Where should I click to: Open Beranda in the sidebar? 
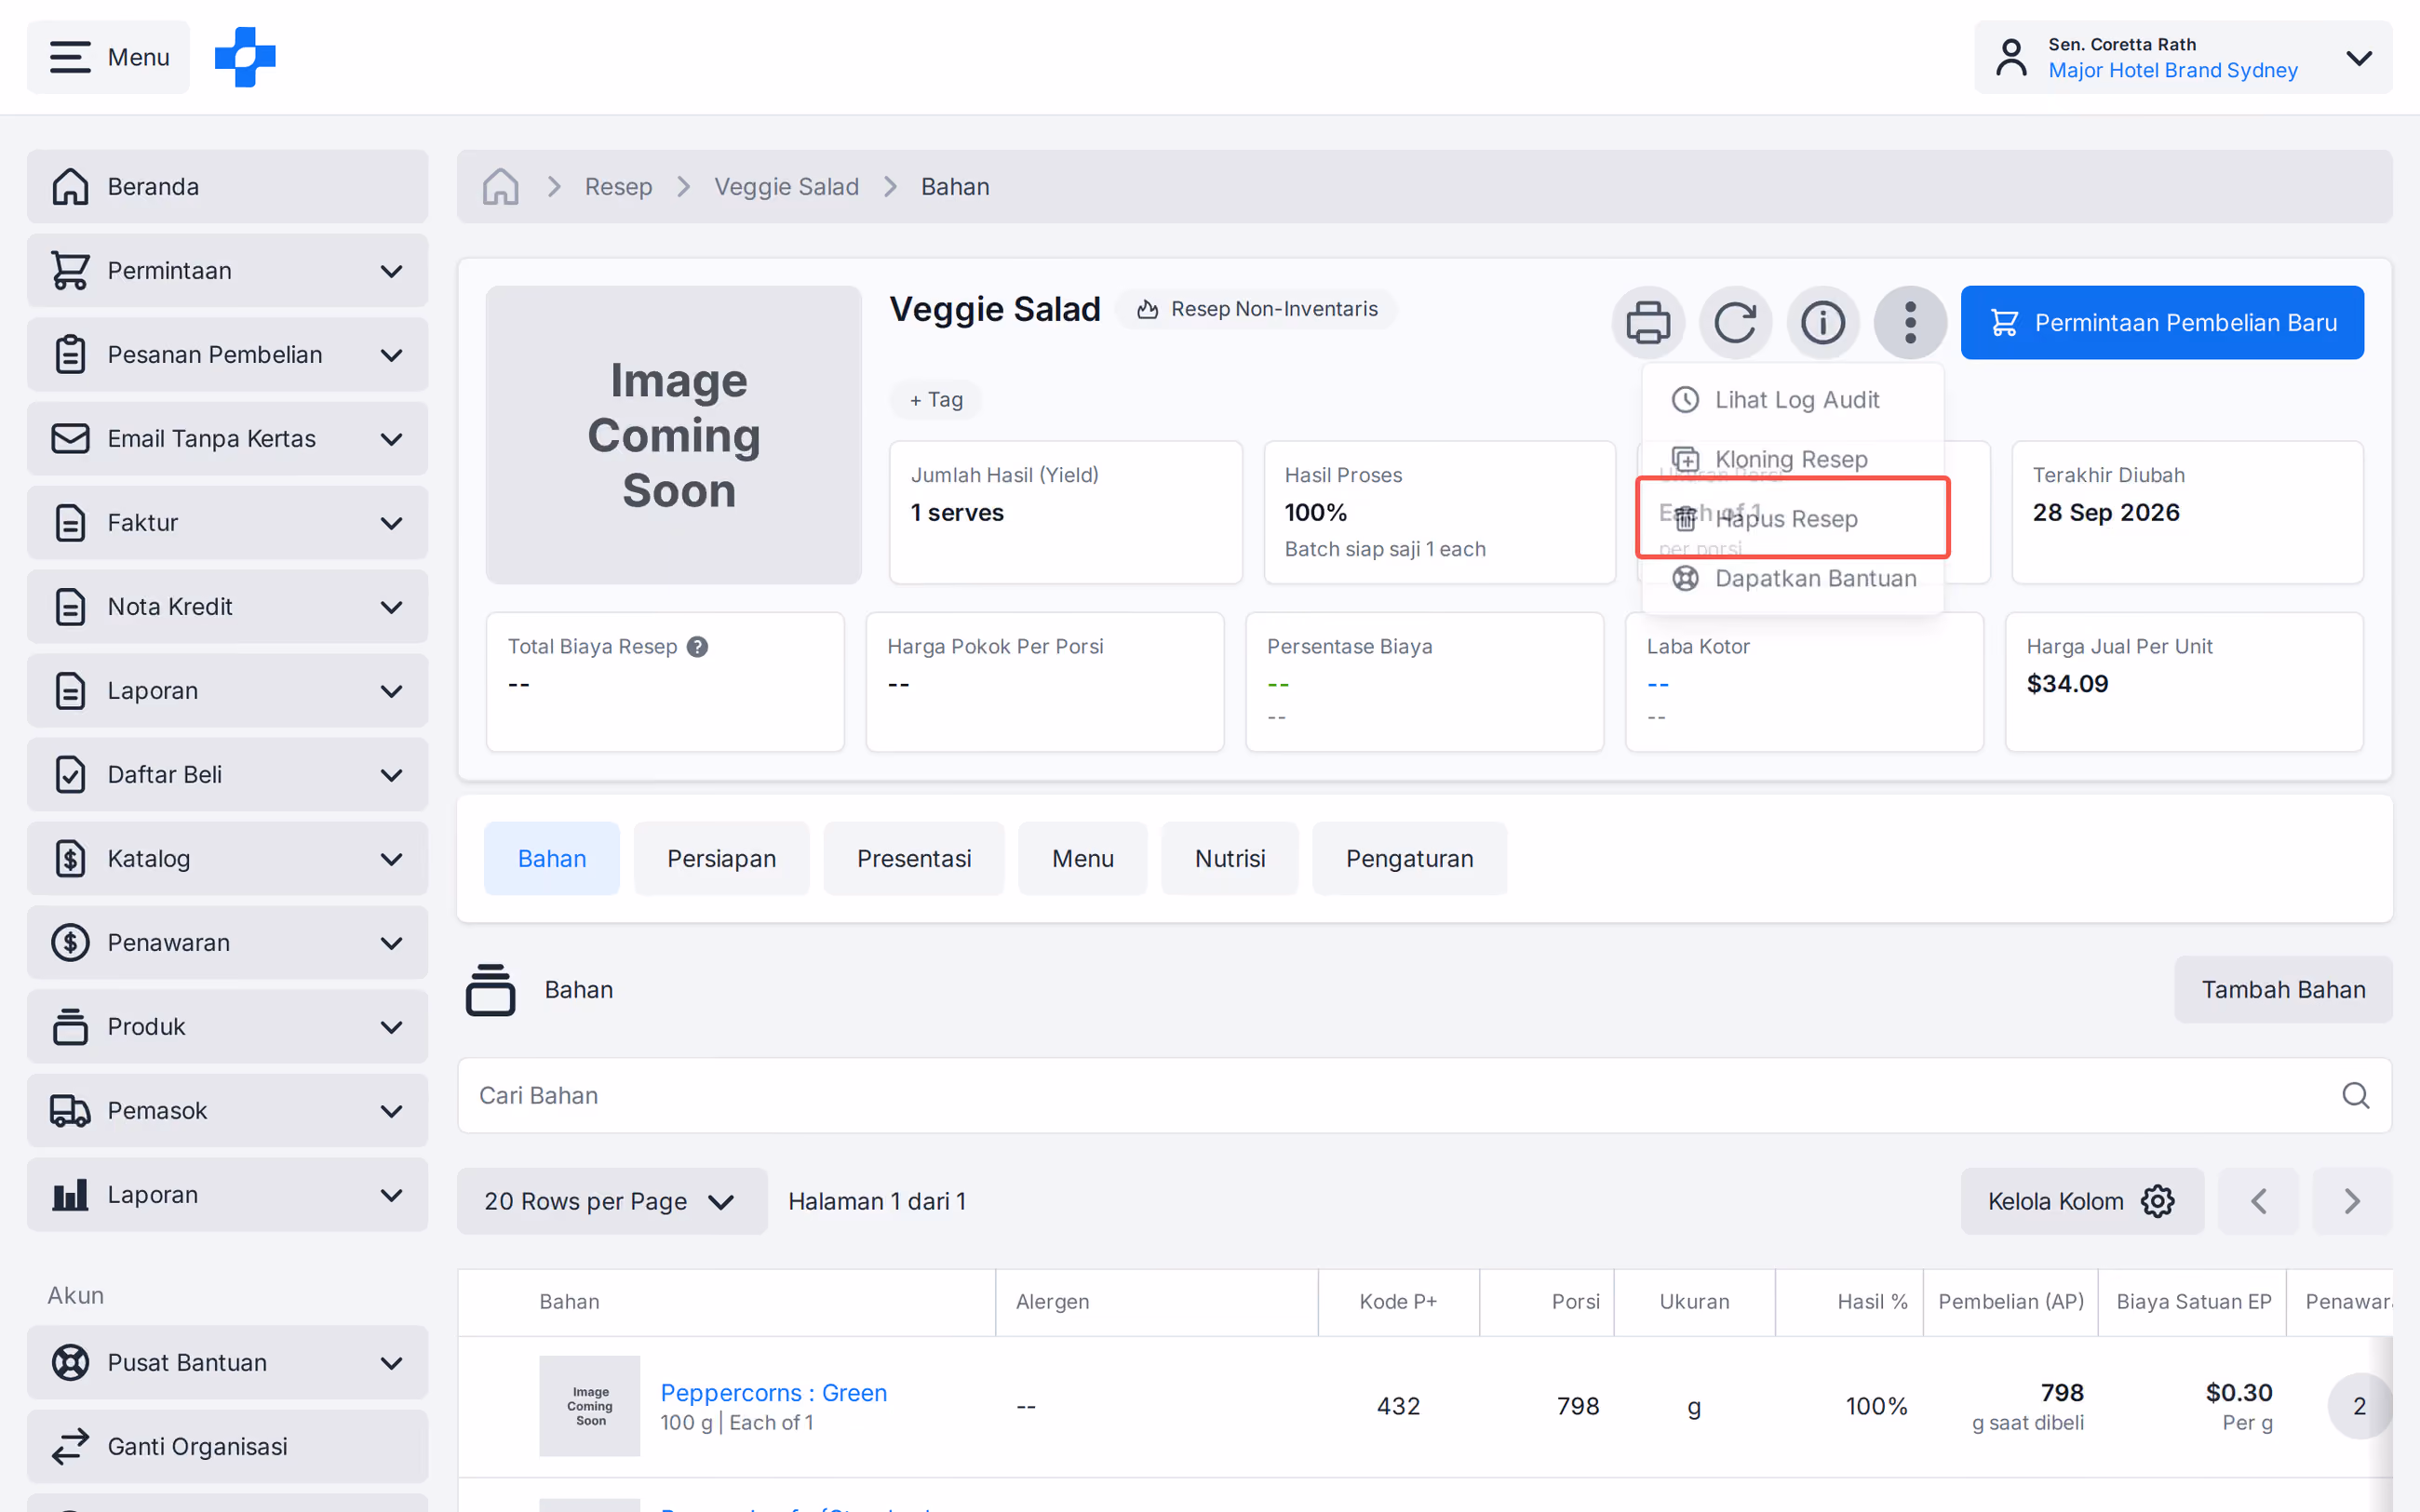tap(228, 186)
